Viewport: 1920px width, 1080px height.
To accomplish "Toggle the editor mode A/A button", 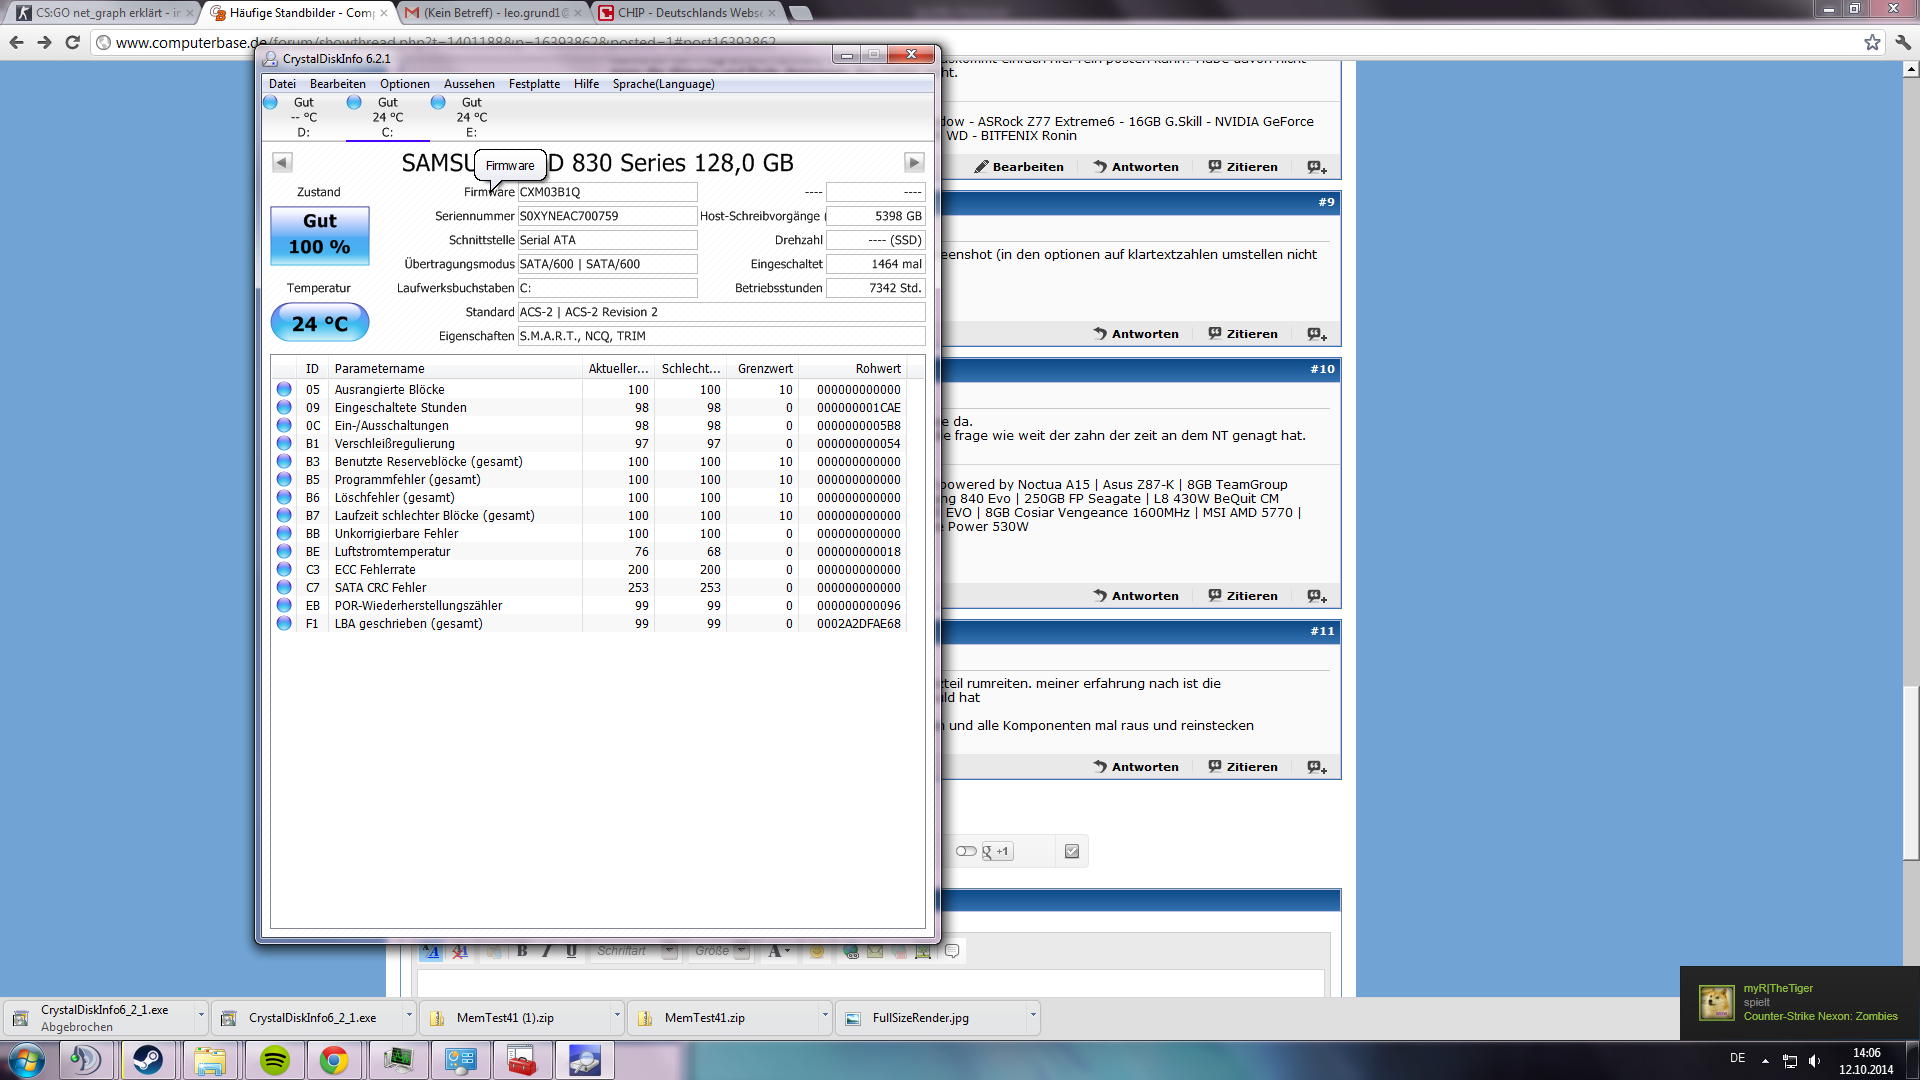I will 430,951.
